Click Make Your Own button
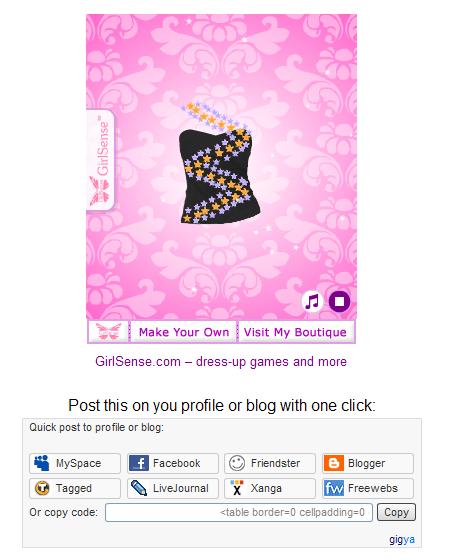Viewport: 450px width, 560px height. (x=184, y=332)
